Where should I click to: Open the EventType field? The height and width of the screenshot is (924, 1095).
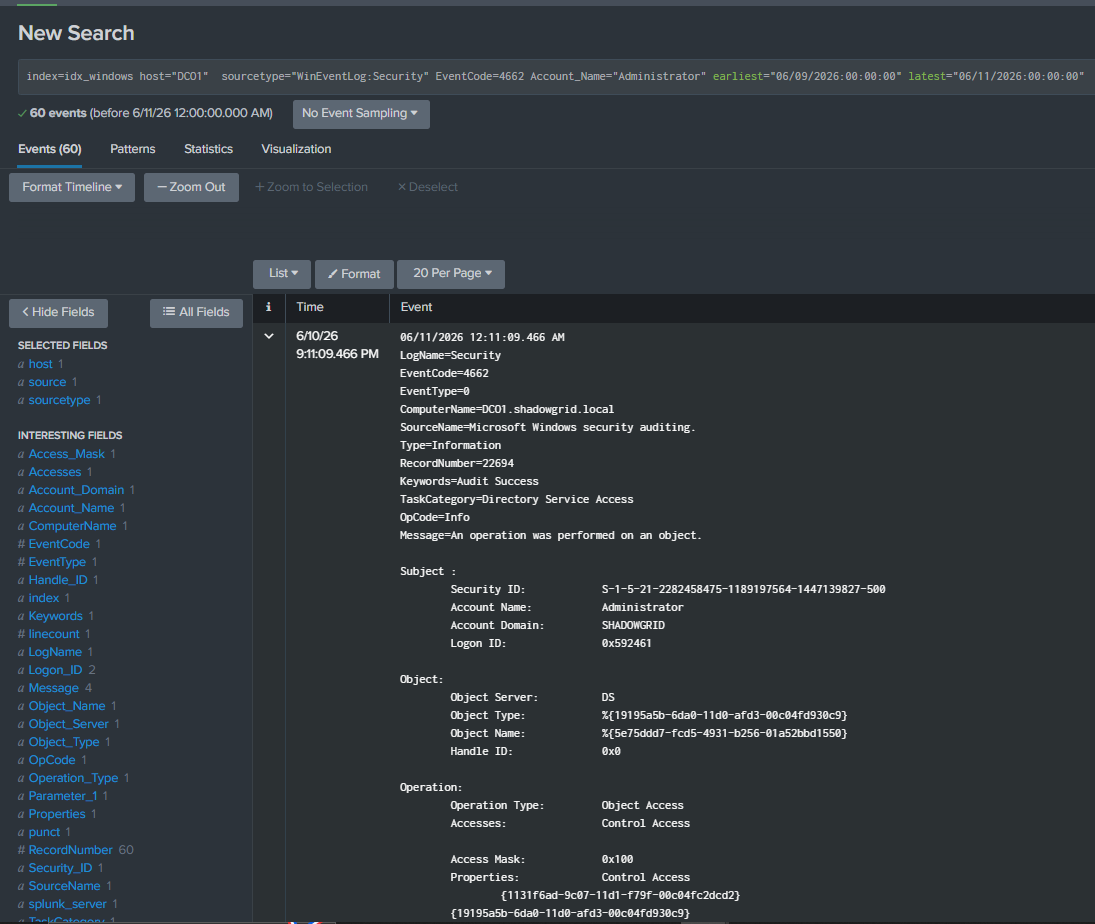57,562
